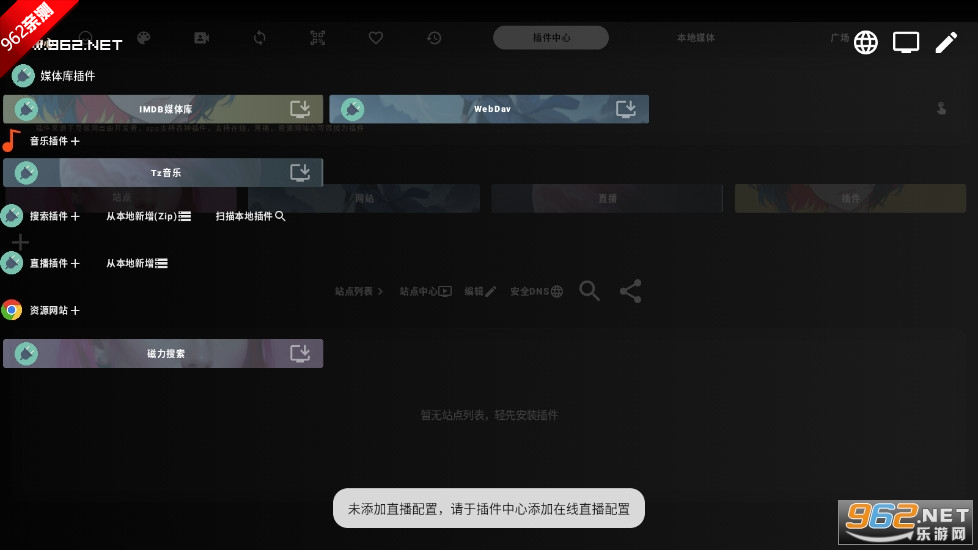
Task: Click 从本地新增 next to 直播插件
Action: tap(137, 263)
